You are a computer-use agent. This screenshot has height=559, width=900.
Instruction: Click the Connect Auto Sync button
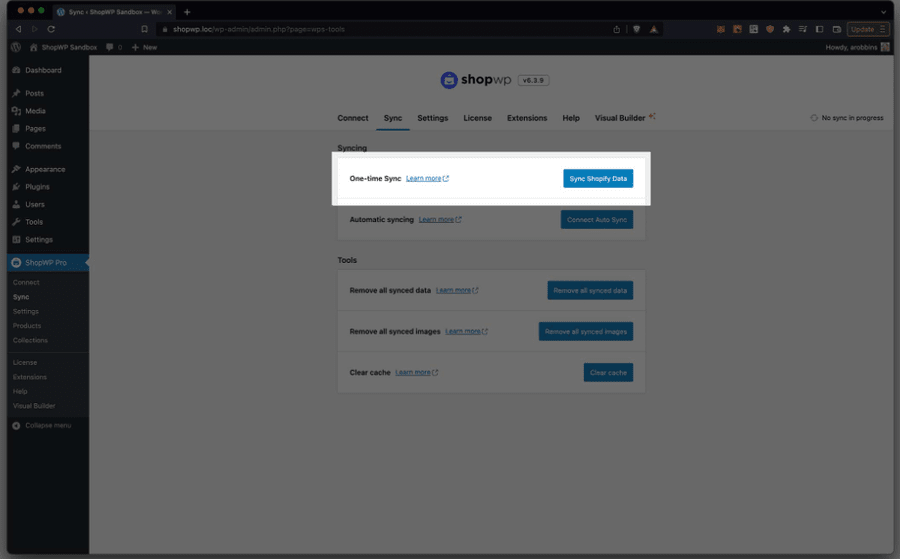tap(596, 220)
